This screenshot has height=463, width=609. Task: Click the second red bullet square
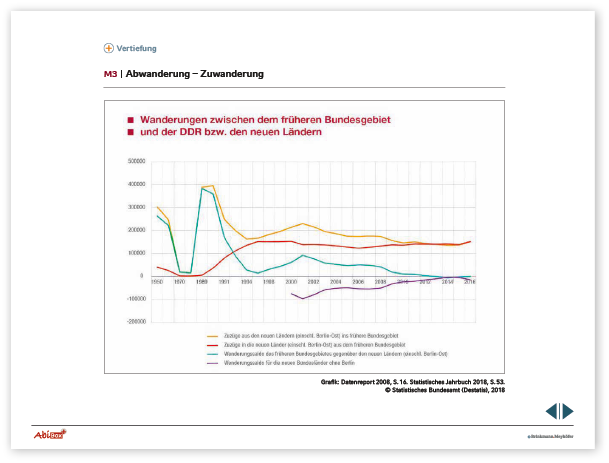[130, 132]
